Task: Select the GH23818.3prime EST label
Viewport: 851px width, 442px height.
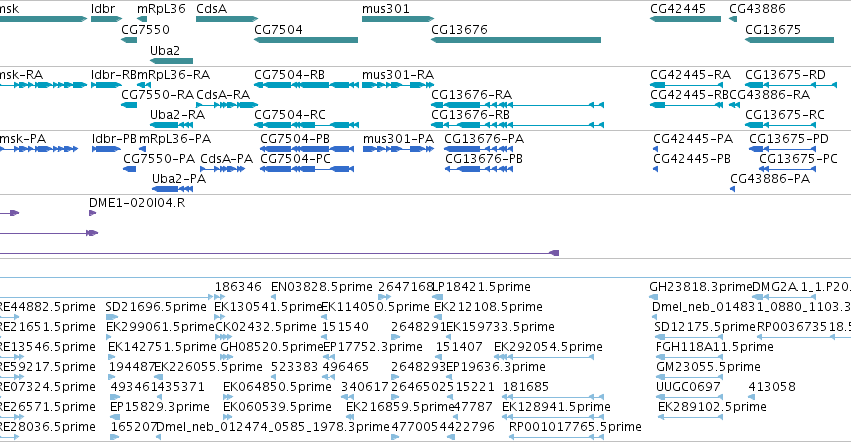Action: 701,286
